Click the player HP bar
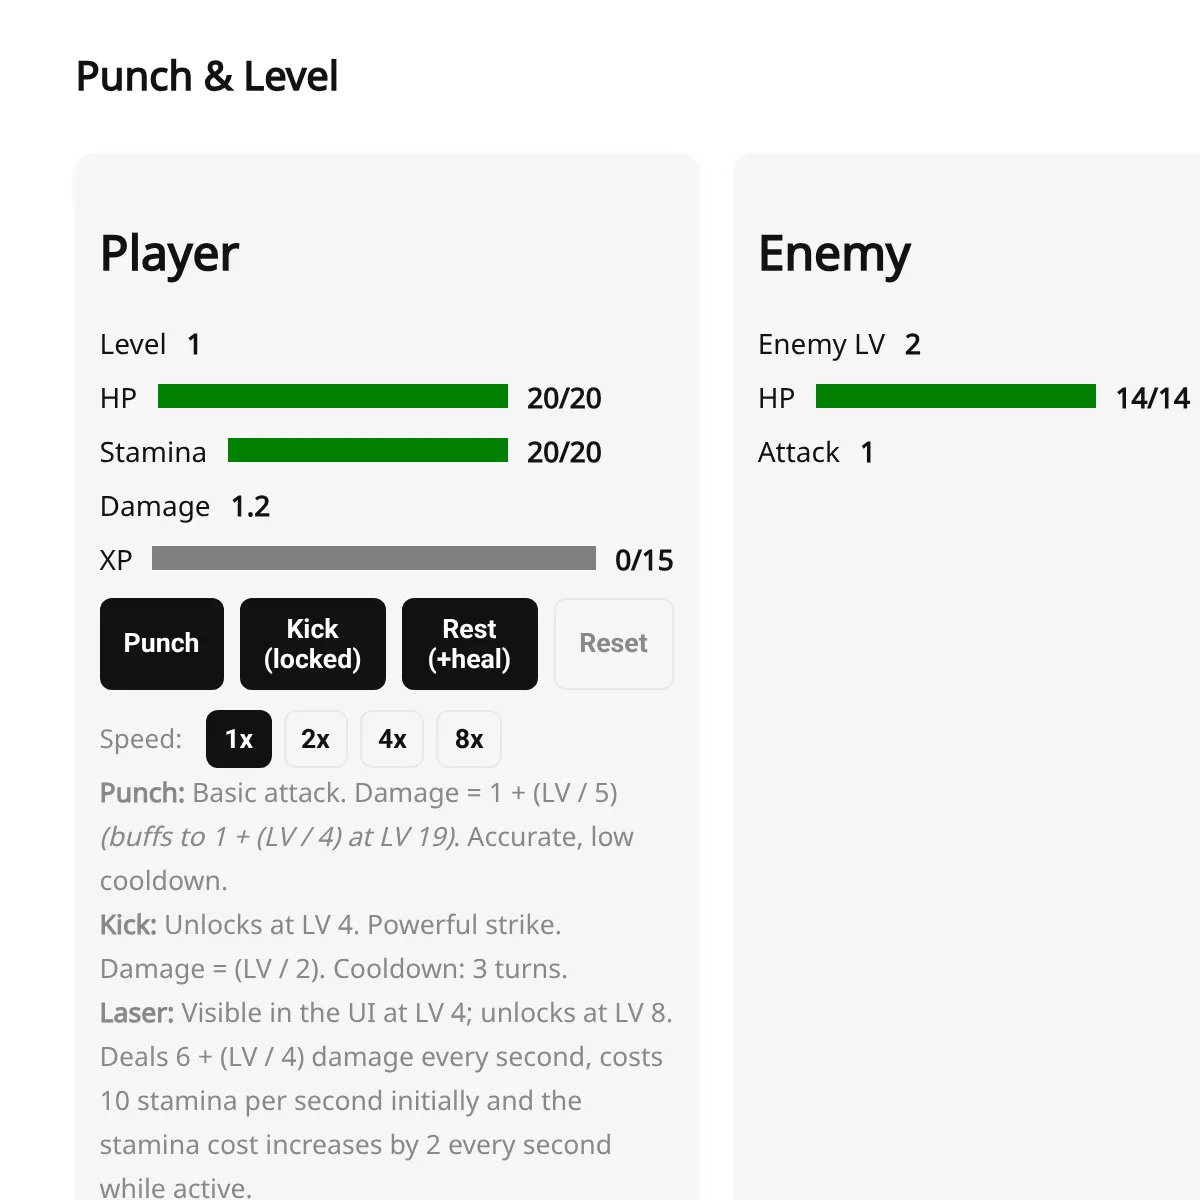The height and width of the screenshot is (1200, 1200). [x=333, y=396]
